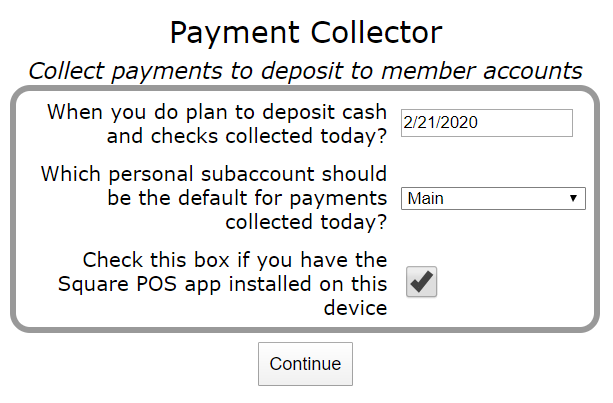Click the "collected today?" subaccount label text

click(306, 222)
